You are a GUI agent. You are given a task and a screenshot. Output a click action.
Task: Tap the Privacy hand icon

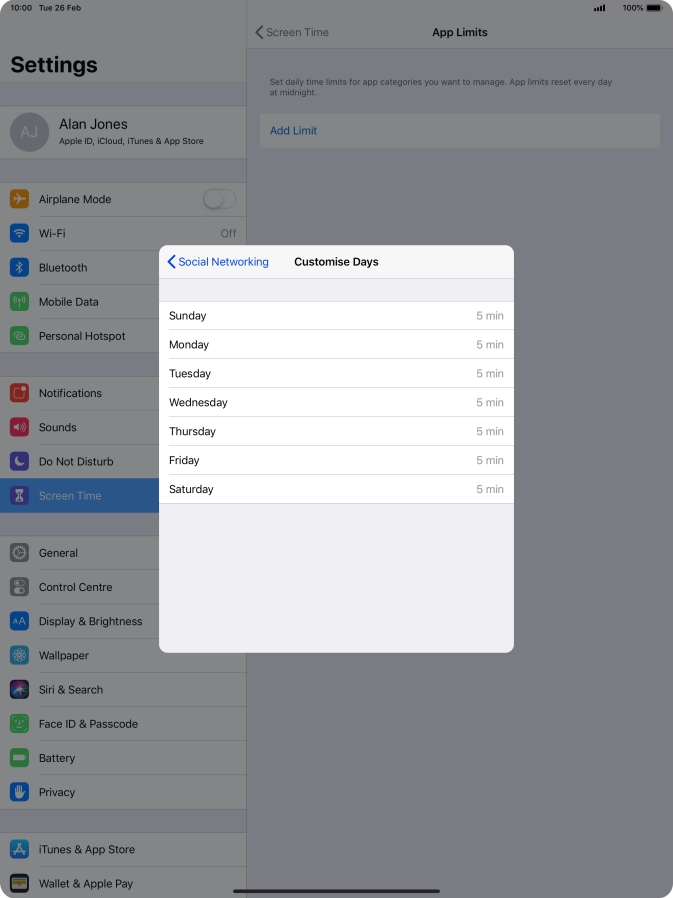tap(20, 792)
